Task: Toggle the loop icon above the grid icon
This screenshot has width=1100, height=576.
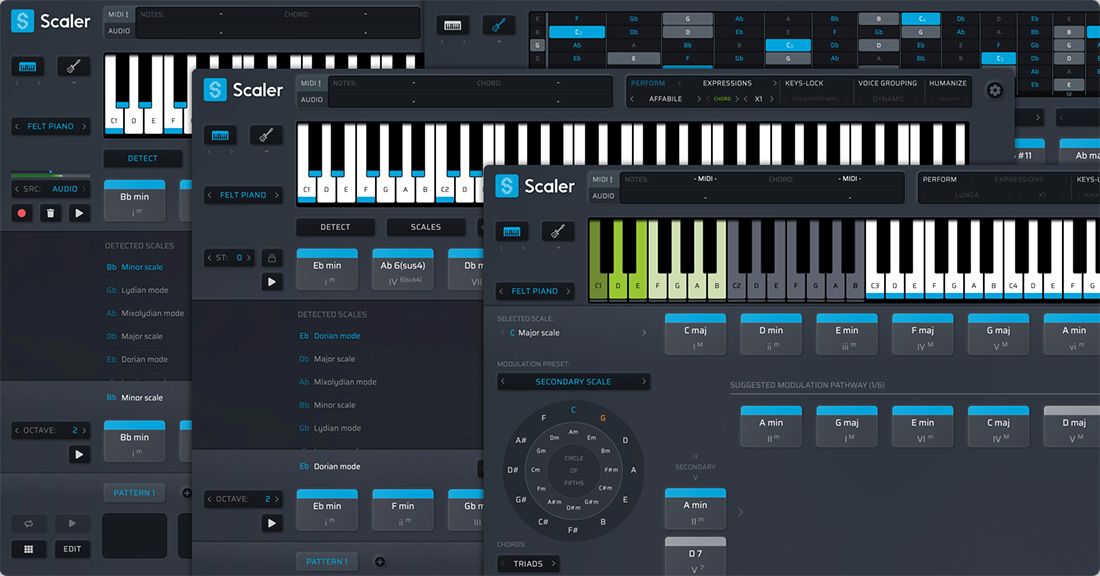Action: tap(28, 523)
